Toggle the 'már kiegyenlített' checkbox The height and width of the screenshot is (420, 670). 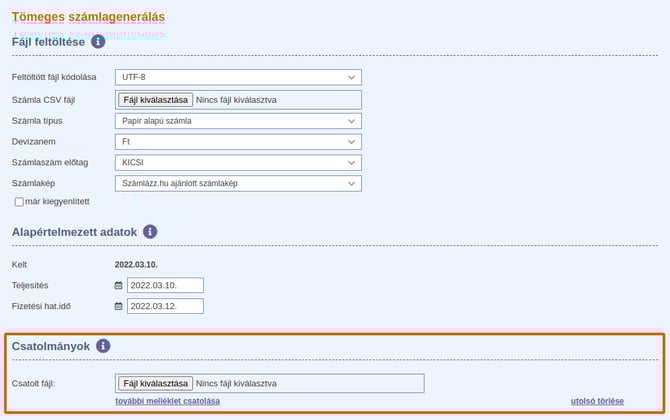[x=19, y=201]
